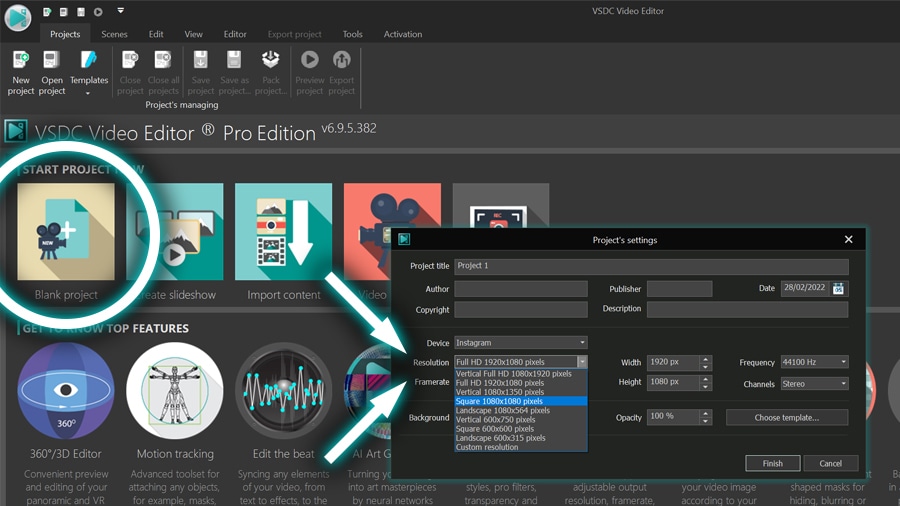900x506 pixels.
Task: Open project via ribbon icon
Action: coord(52,60)
